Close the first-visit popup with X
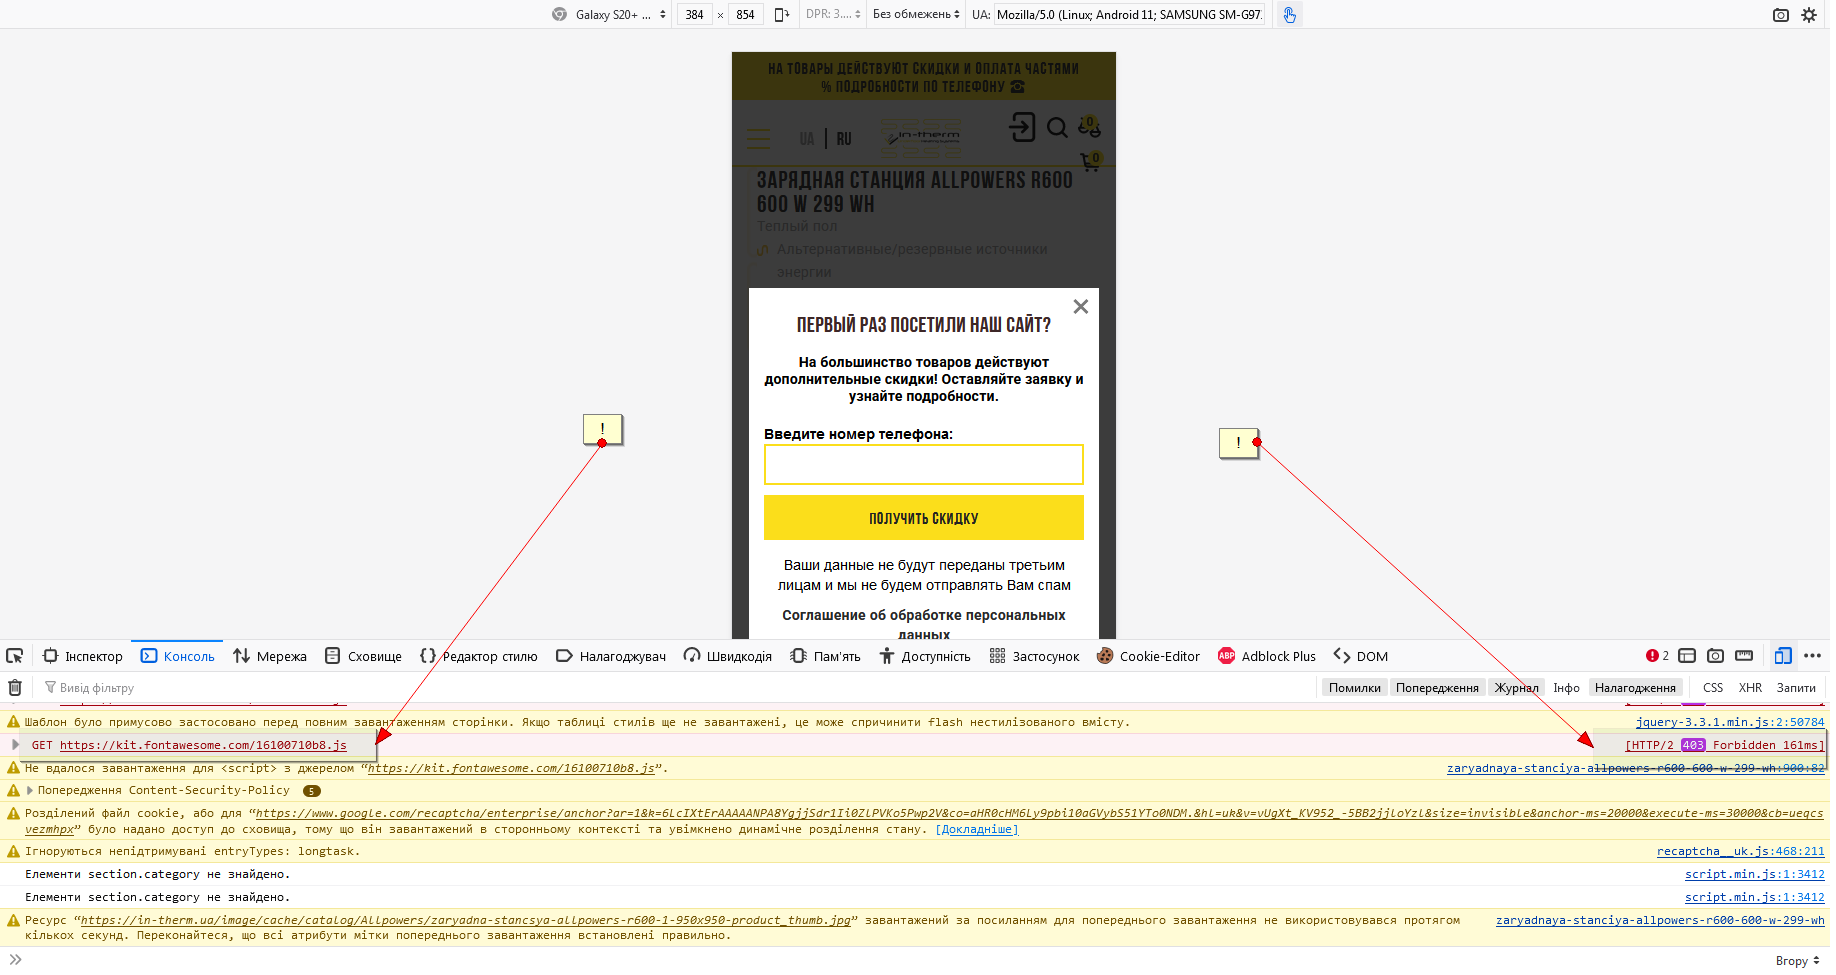This screenshot has height=975, width=1836. coord(1080,307)
